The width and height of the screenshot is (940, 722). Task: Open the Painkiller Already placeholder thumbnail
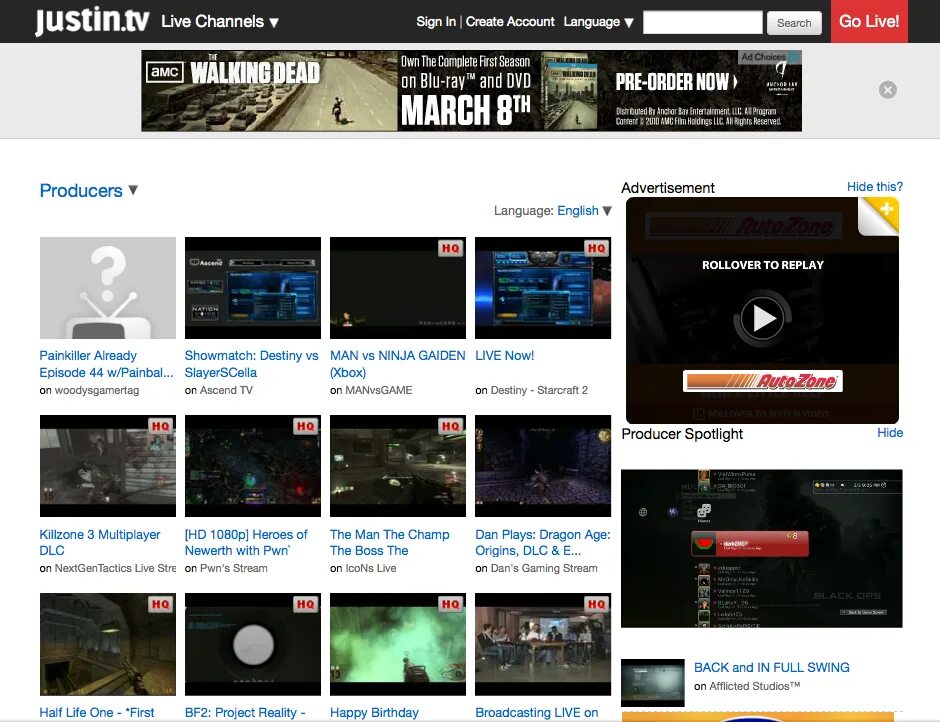pos(108,288)
